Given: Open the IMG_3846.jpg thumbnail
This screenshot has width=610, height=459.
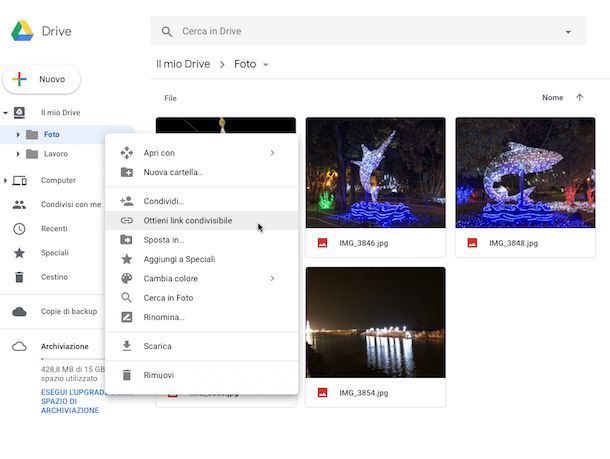Looking at the screenshot, I should [x=375, y=173].
